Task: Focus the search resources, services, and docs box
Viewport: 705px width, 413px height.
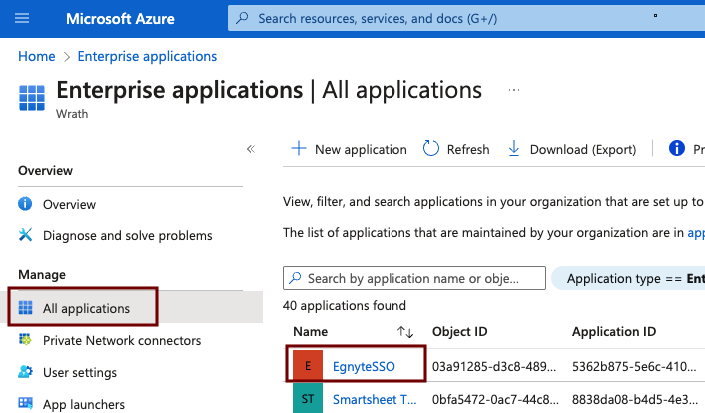Action: [x=466, y=18]
